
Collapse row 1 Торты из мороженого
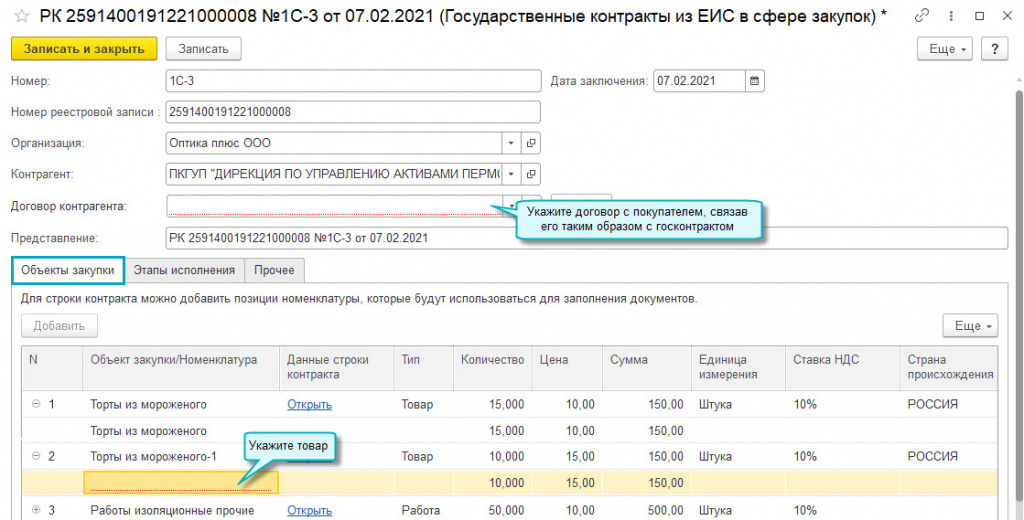click(x=36, y=404)
